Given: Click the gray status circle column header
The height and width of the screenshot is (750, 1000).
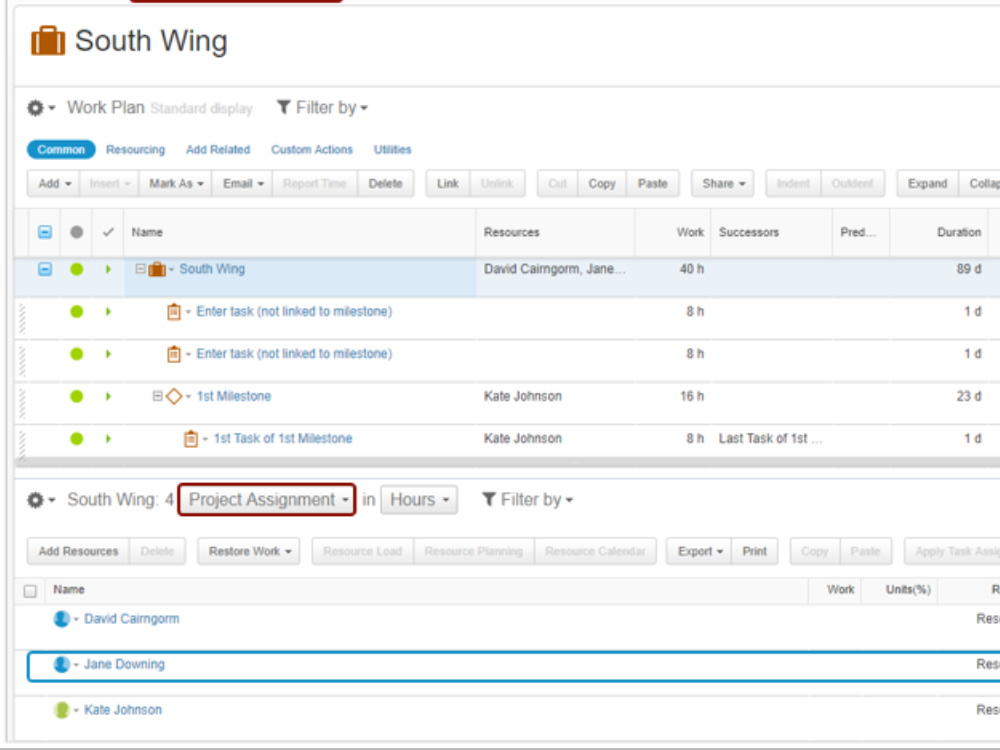Looking at the screenshot, I should 77,232.
